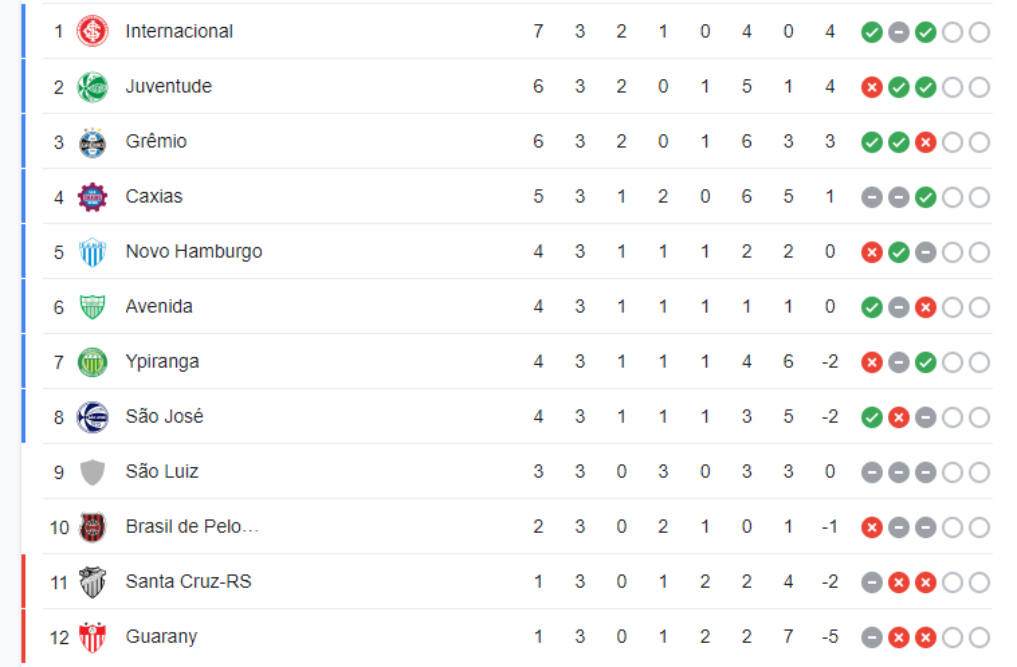Click the Santa Cruz-RS shield icon

click(x=92, y=581)
